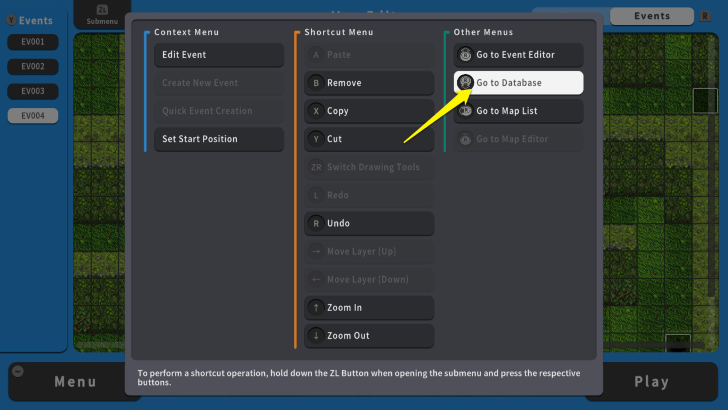Click the up arrow icon beside Zoom In

tap(316, 307)
